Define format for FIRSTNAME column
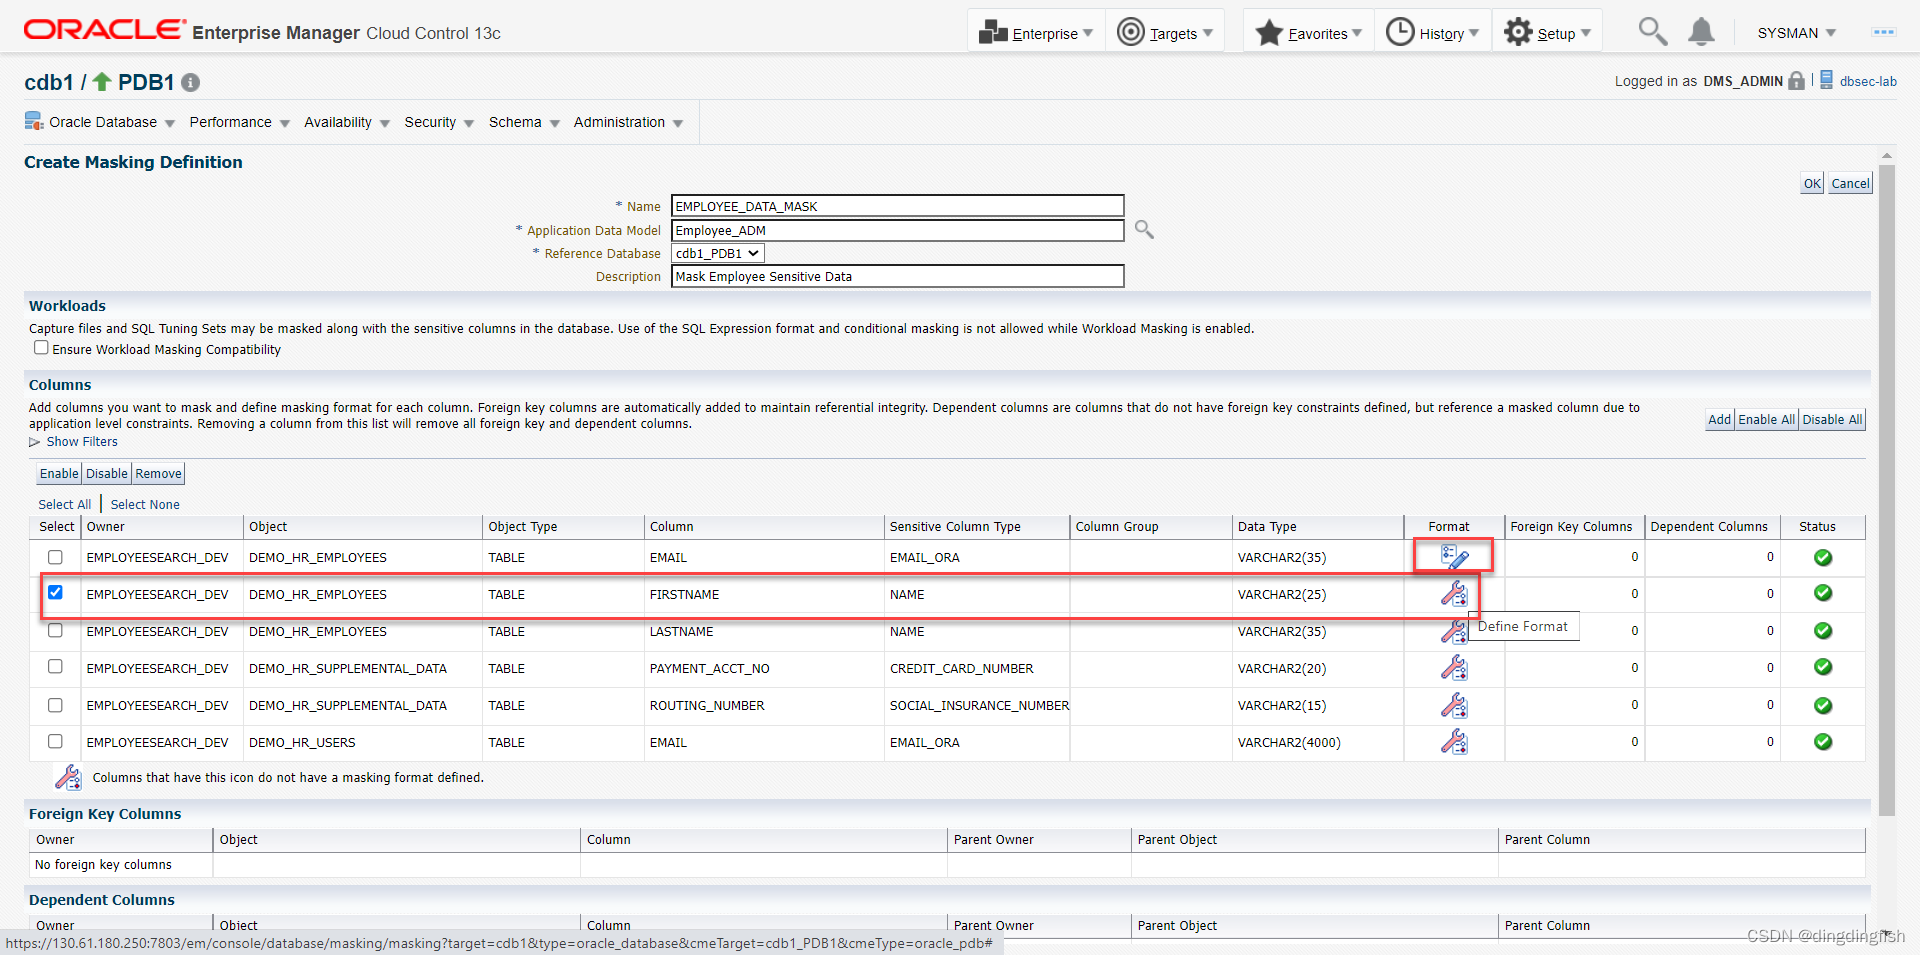Image resolution: width=1920 pixels, height=955 pixels. 1454,593
